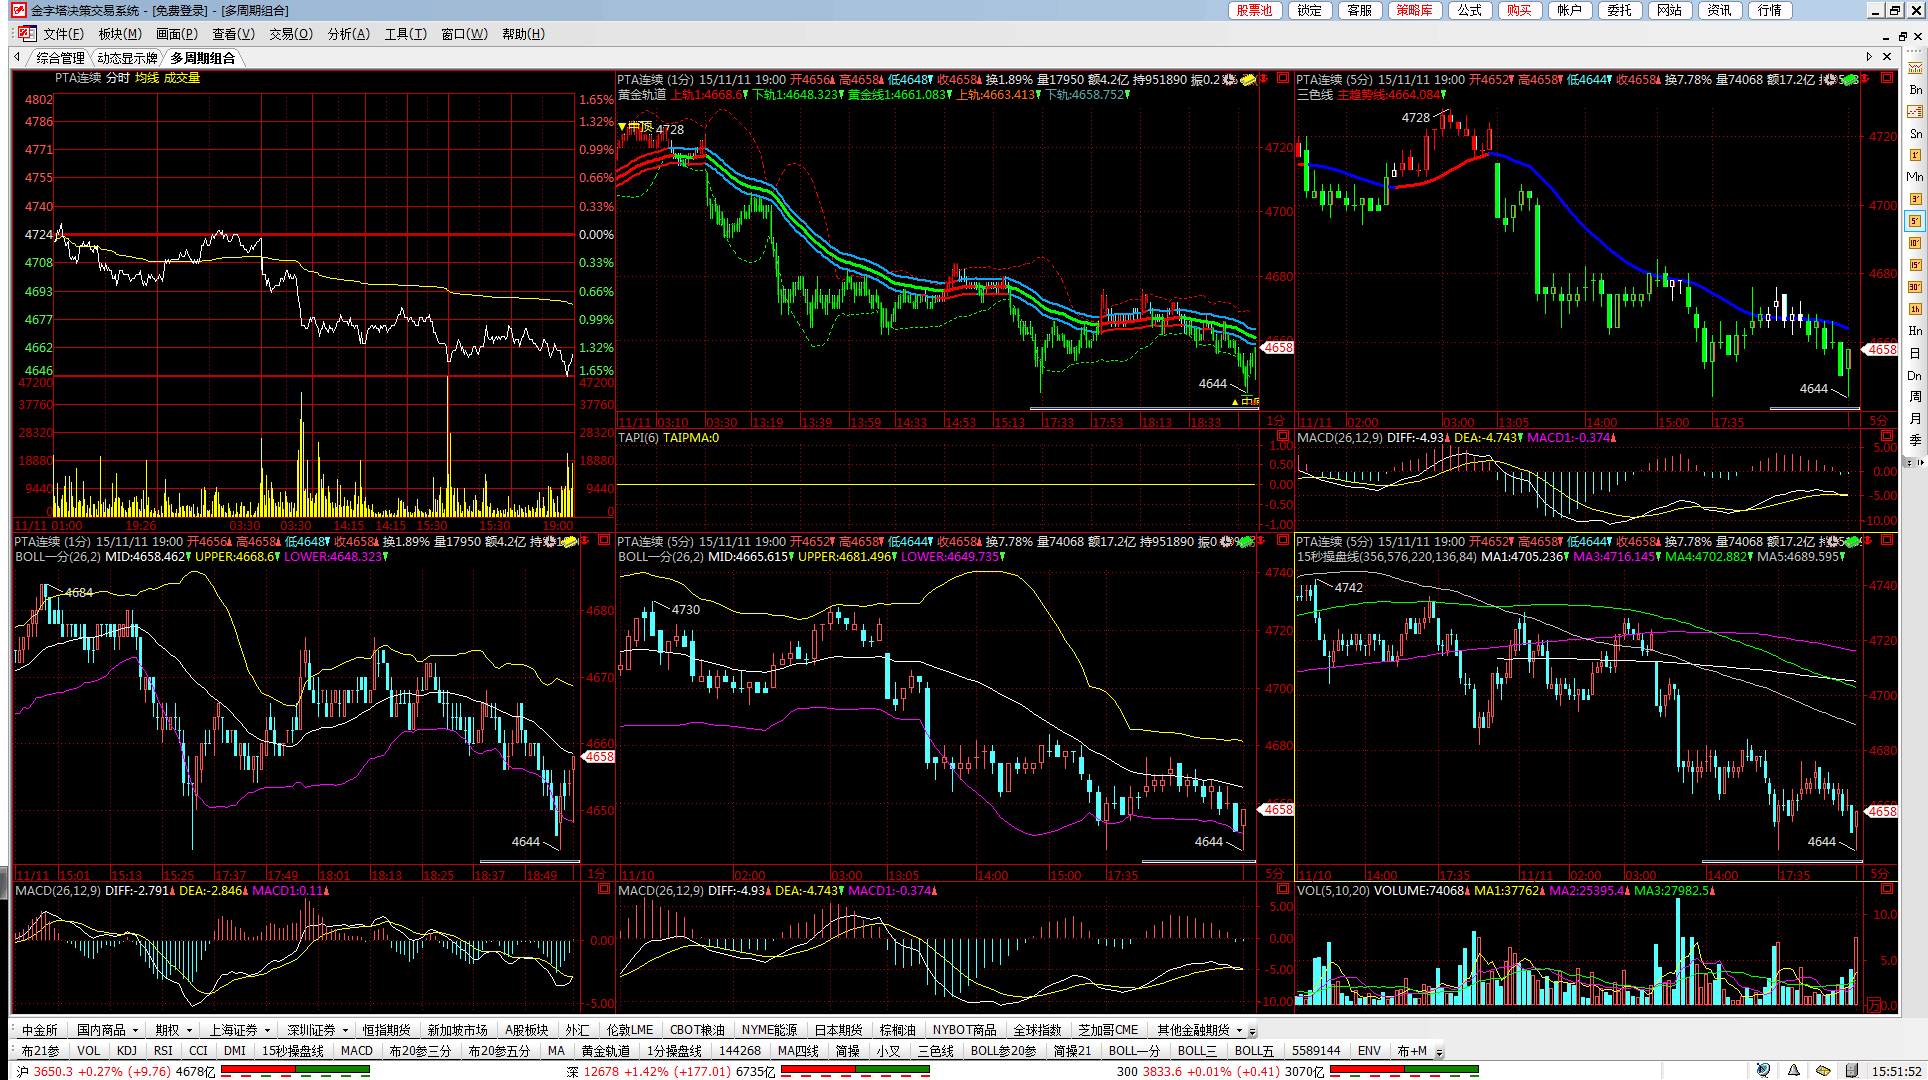
Task: Expand the 其他金融期货 dropdown
Action: point(1239,1030)
